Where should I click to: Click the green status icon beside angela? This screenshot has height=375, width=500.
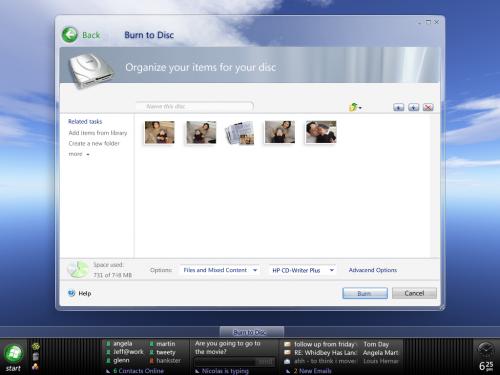point(108,343)
